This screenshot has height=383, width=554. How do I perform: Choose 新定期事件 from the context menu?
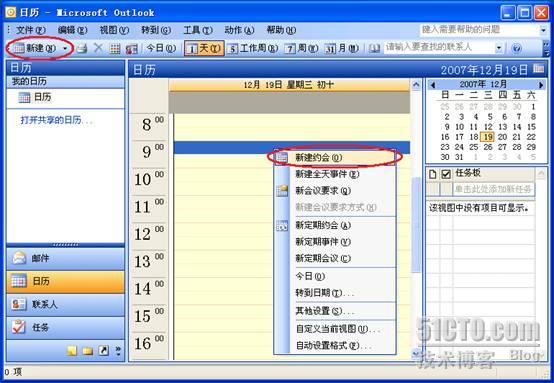(335, 242)
